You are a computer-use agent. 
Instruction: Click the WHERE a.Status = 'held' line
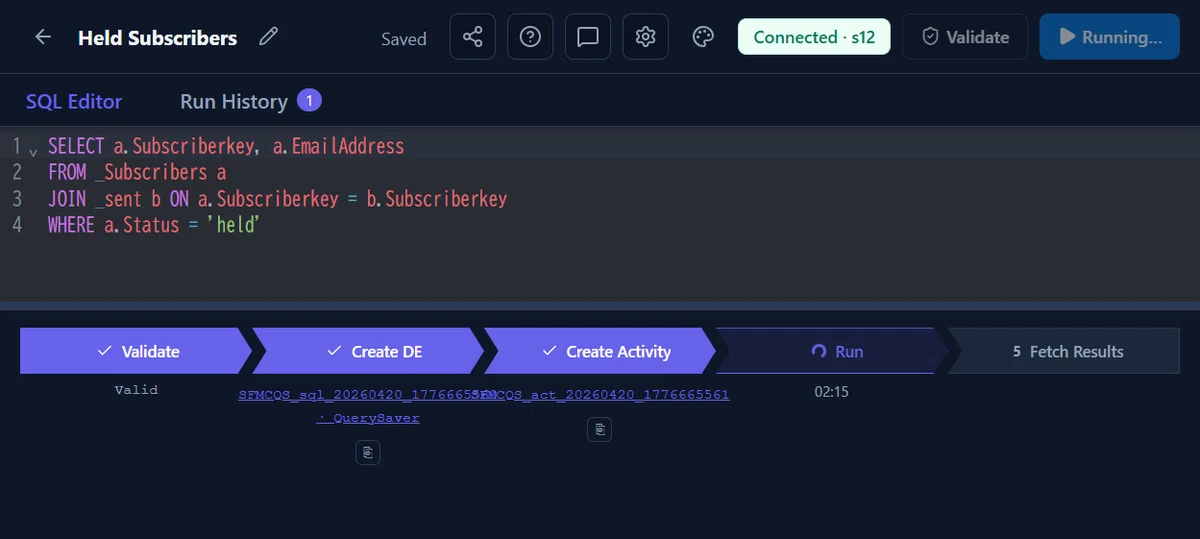[x=154, y=224]
